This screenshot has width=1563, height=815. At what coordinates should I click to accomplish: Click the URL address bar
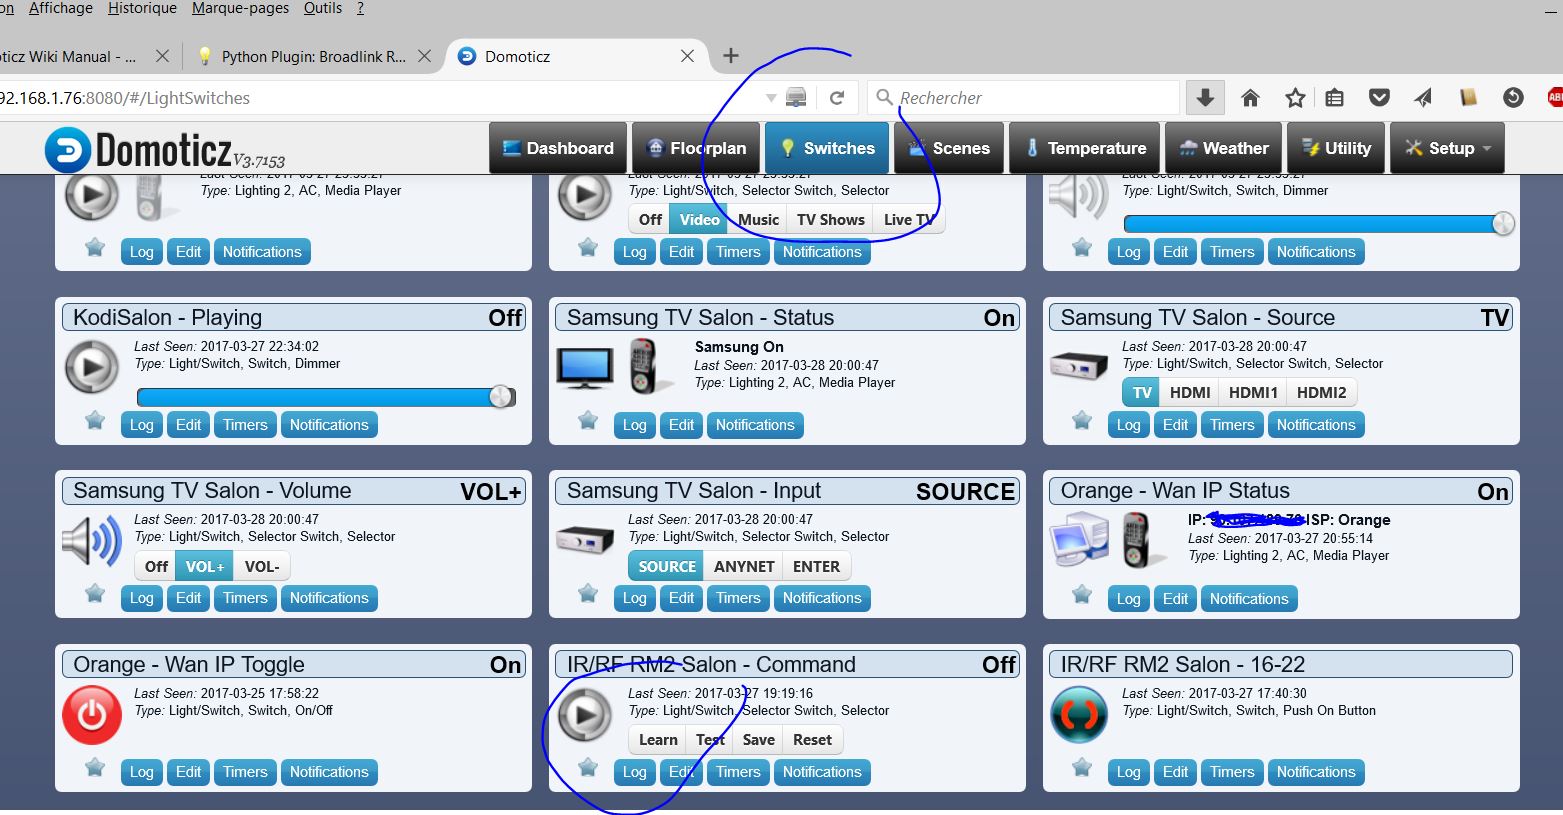pos(380,98)
